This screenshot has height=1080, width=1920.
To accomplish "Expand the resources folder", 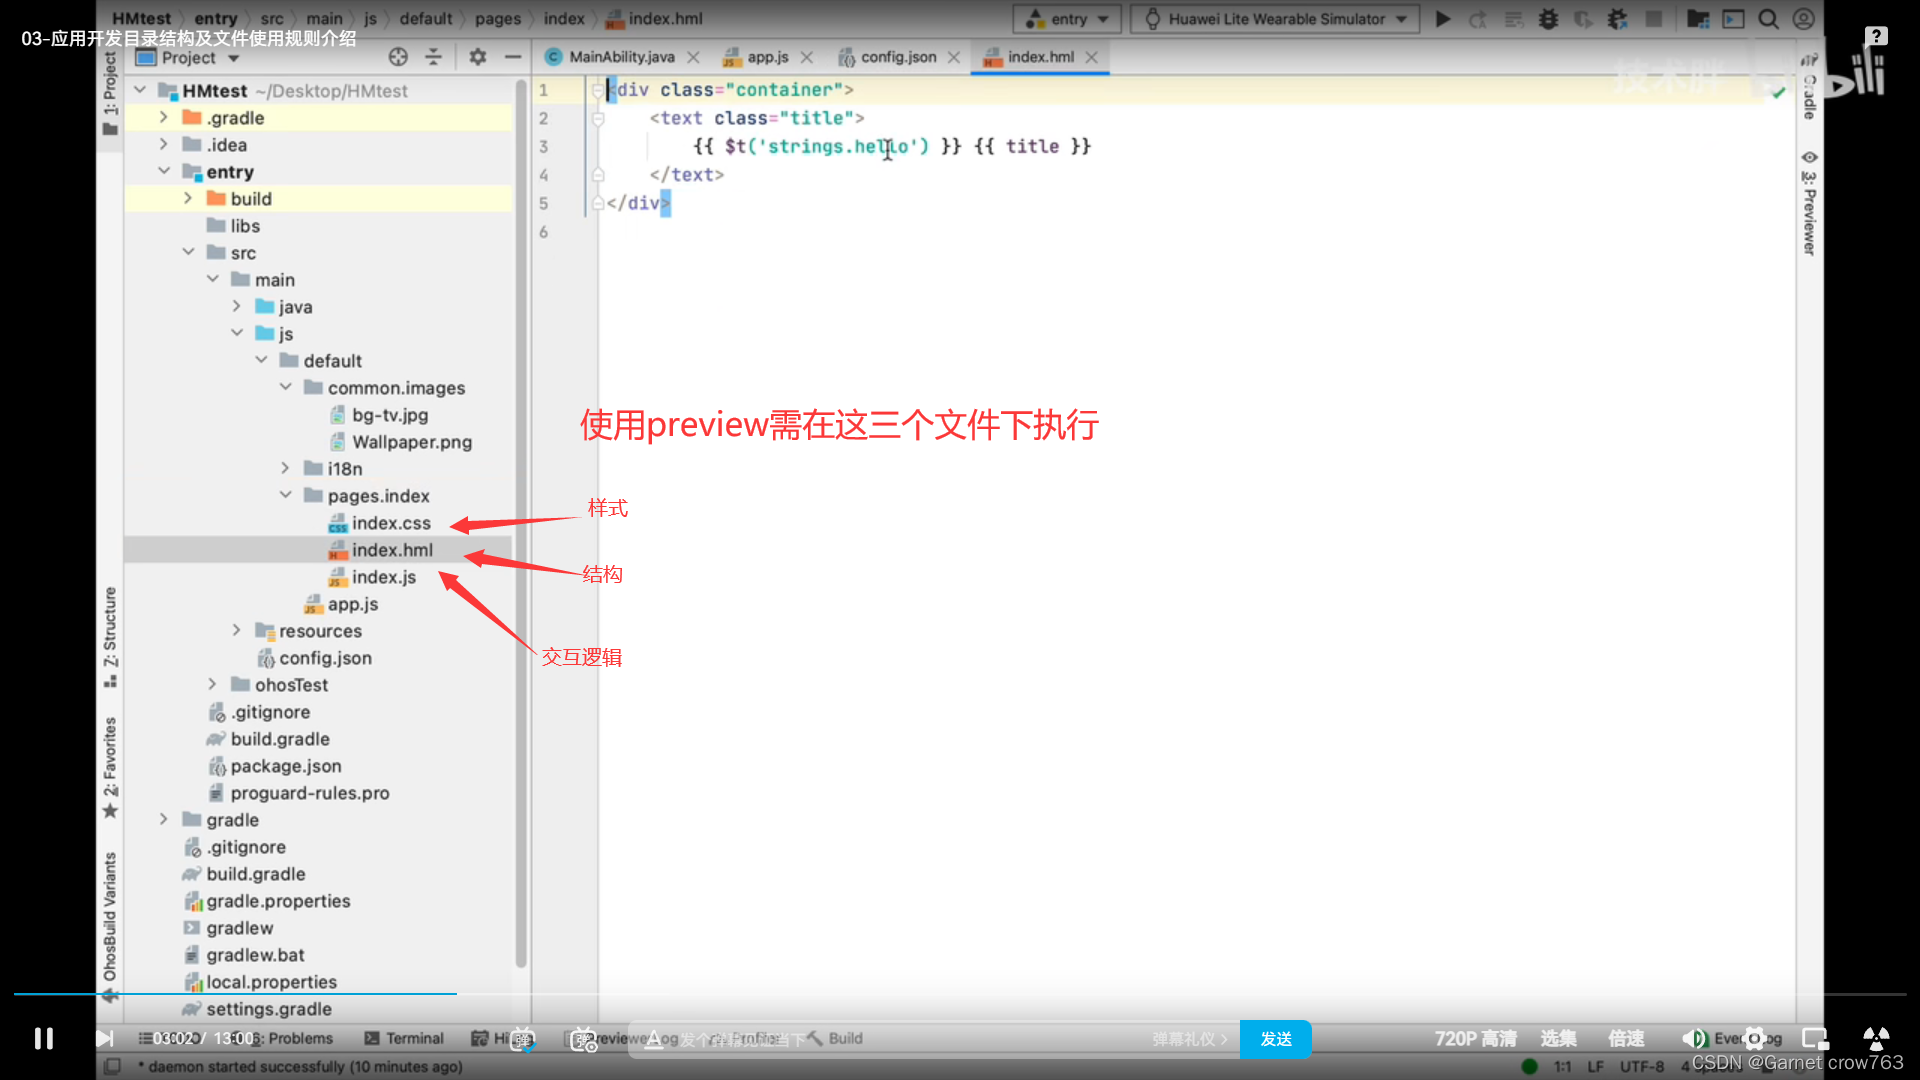I will (x=236, y=630).
